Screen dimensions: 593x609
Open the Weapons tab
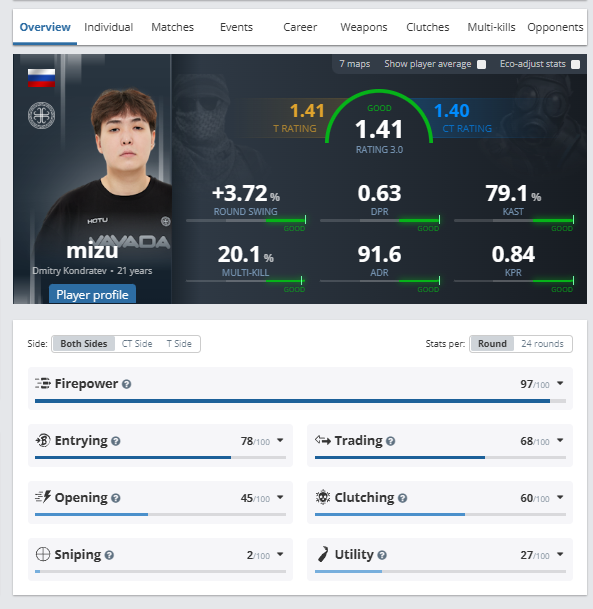[364, 27]
